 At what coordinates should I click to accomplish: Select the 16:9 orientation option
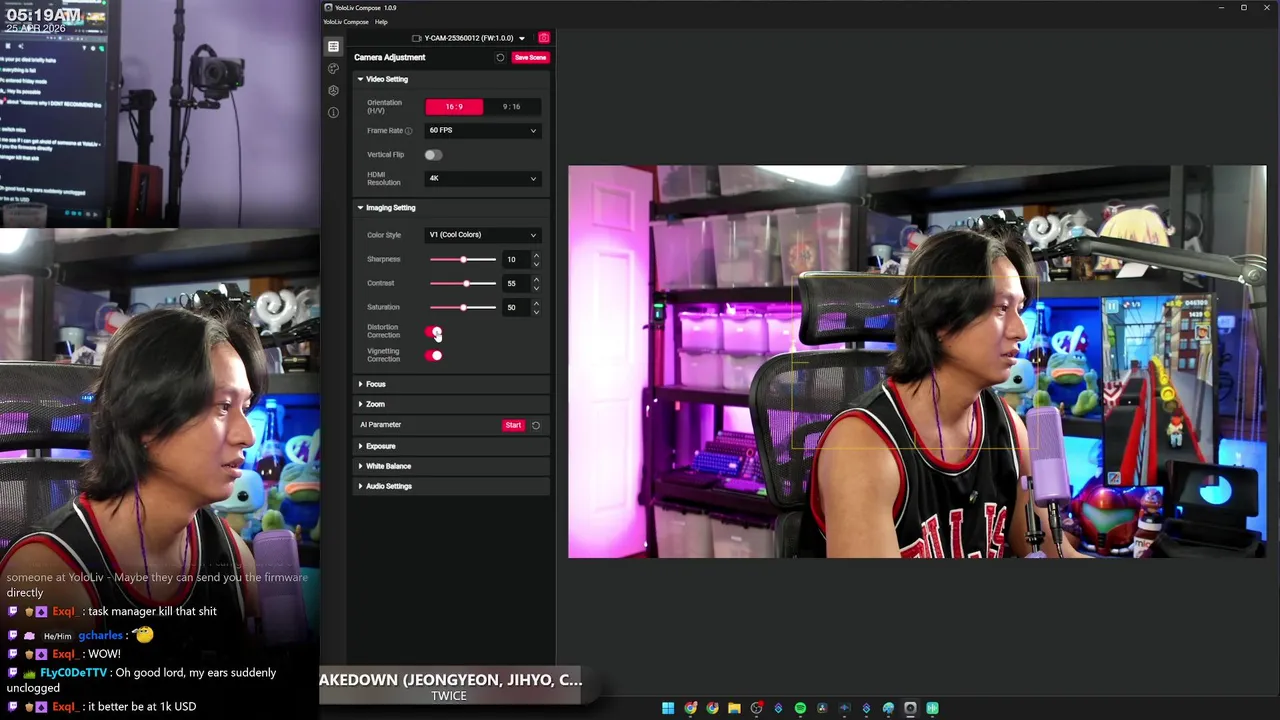pos(454,106)
